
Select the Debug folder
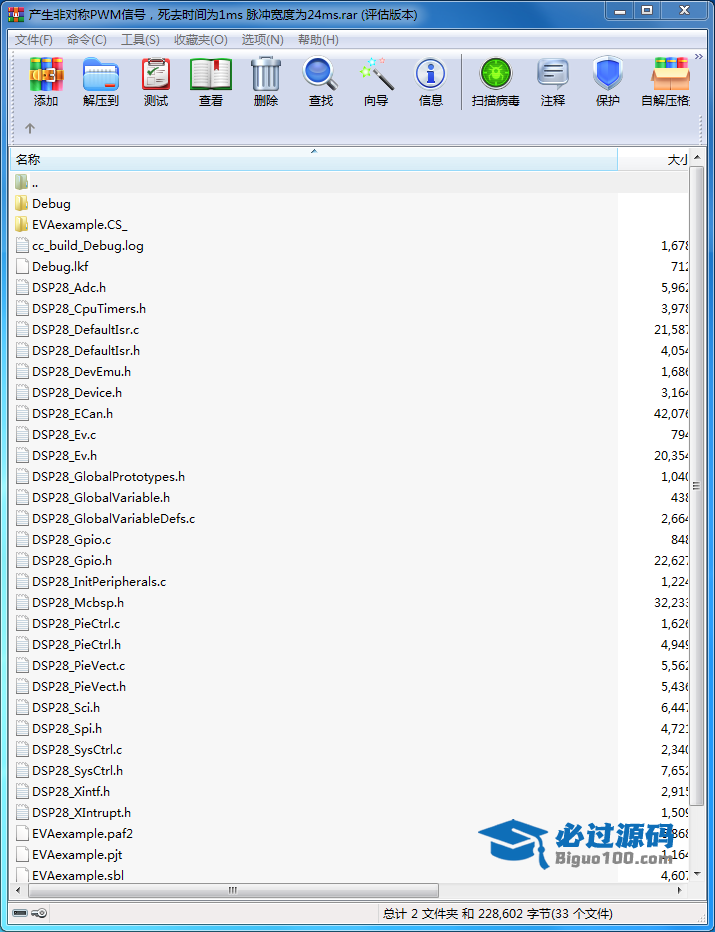tap(51, 204)
